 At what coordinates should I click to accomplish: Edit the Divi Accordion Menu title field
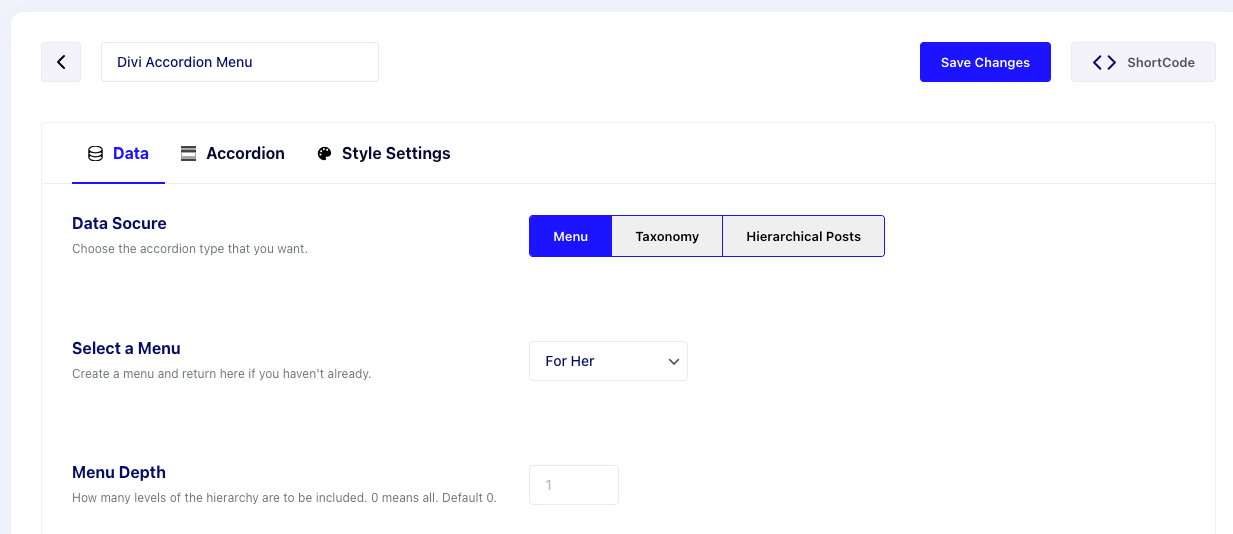click(x=240, y=62)
